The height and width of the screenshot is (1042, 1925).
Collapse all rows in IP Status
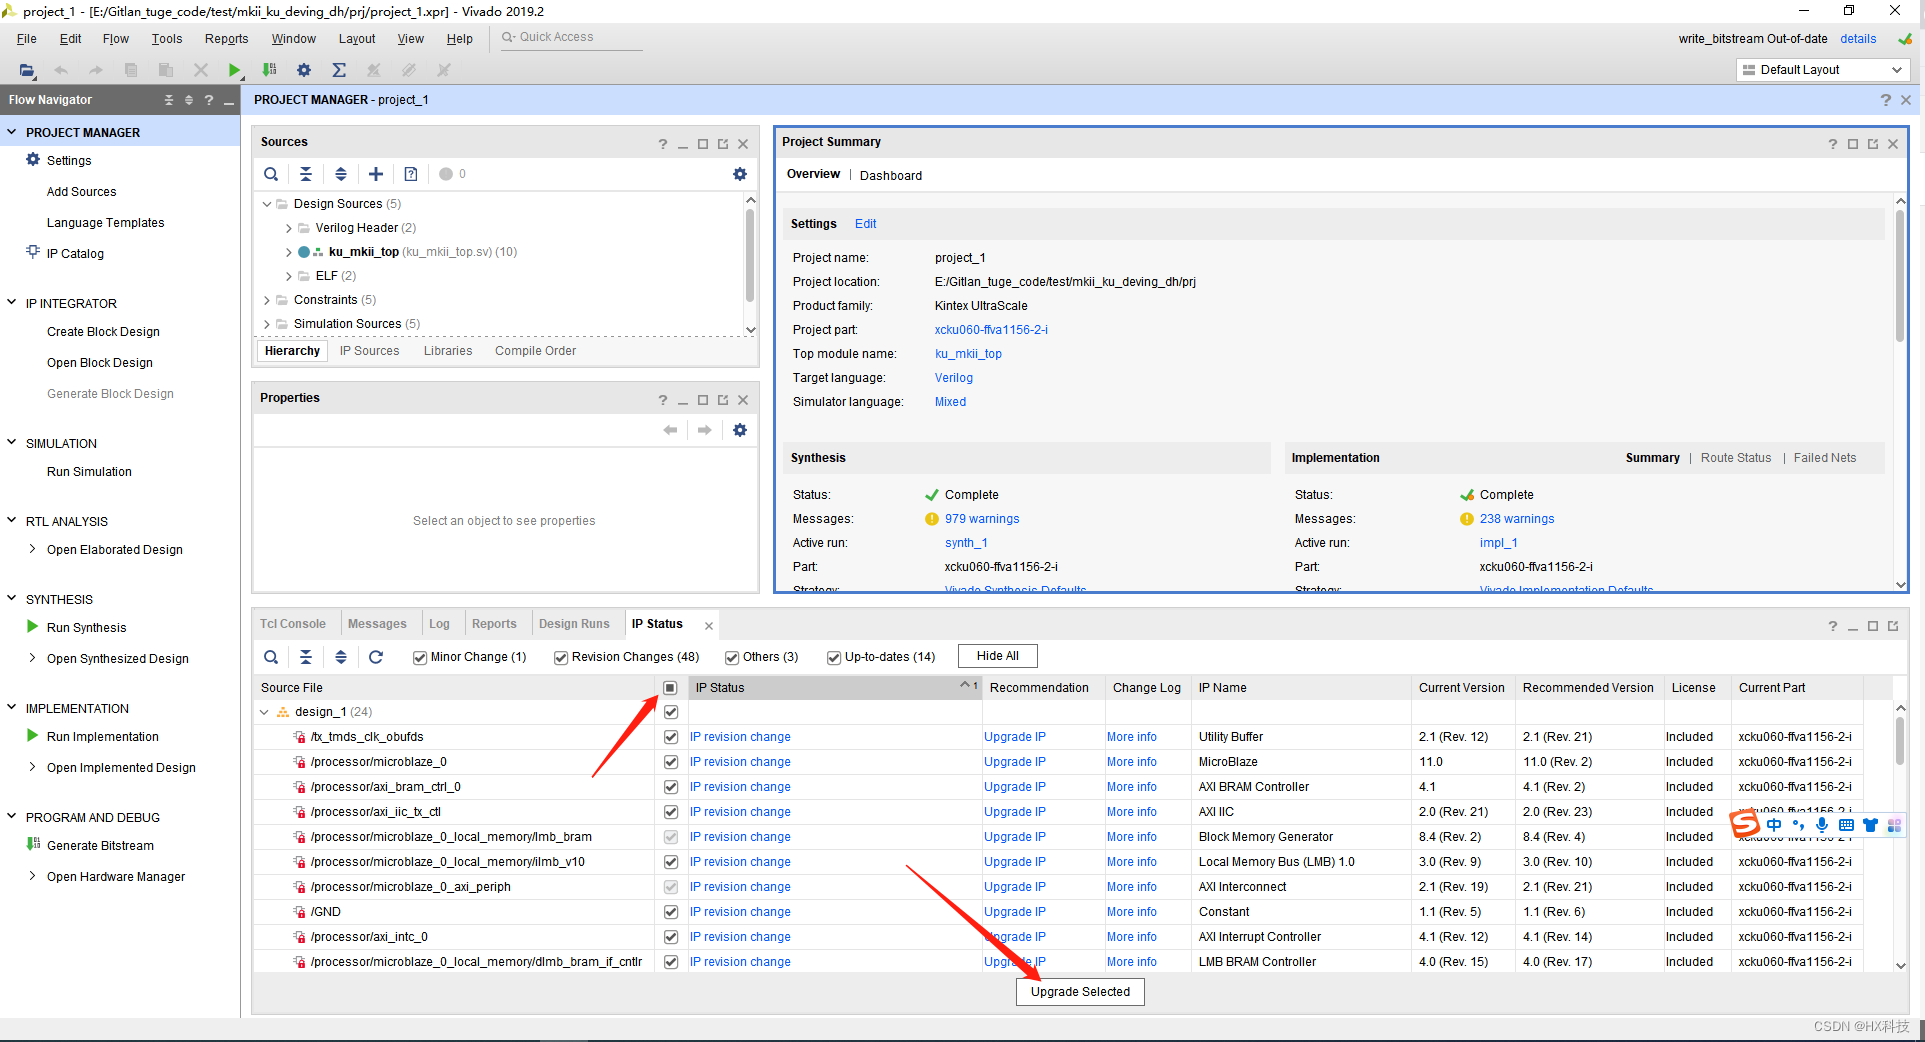point(306,657)
